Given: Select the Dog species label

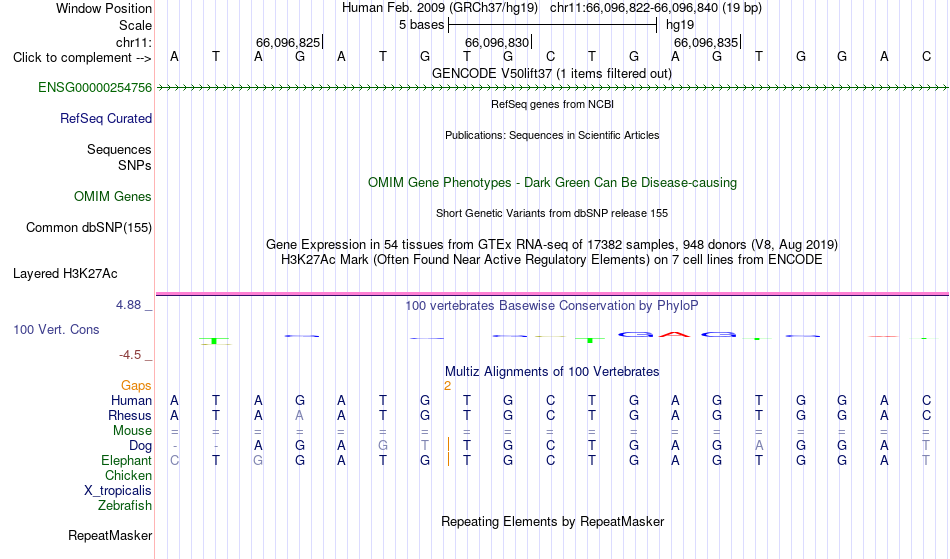Looking at the screenshot, I should [x=140, y=445].
